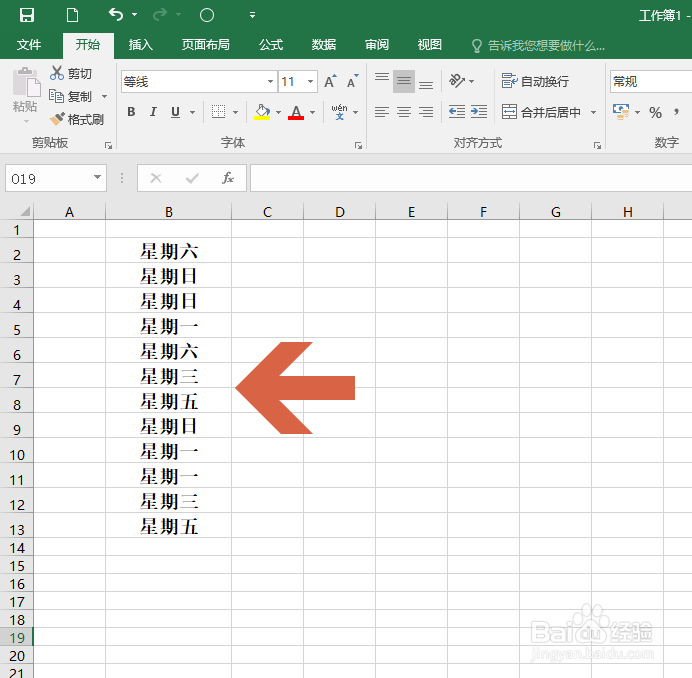692x678 pixels.
Task: Open the font color dropdown arrow
Action: [x=312, y=112]
